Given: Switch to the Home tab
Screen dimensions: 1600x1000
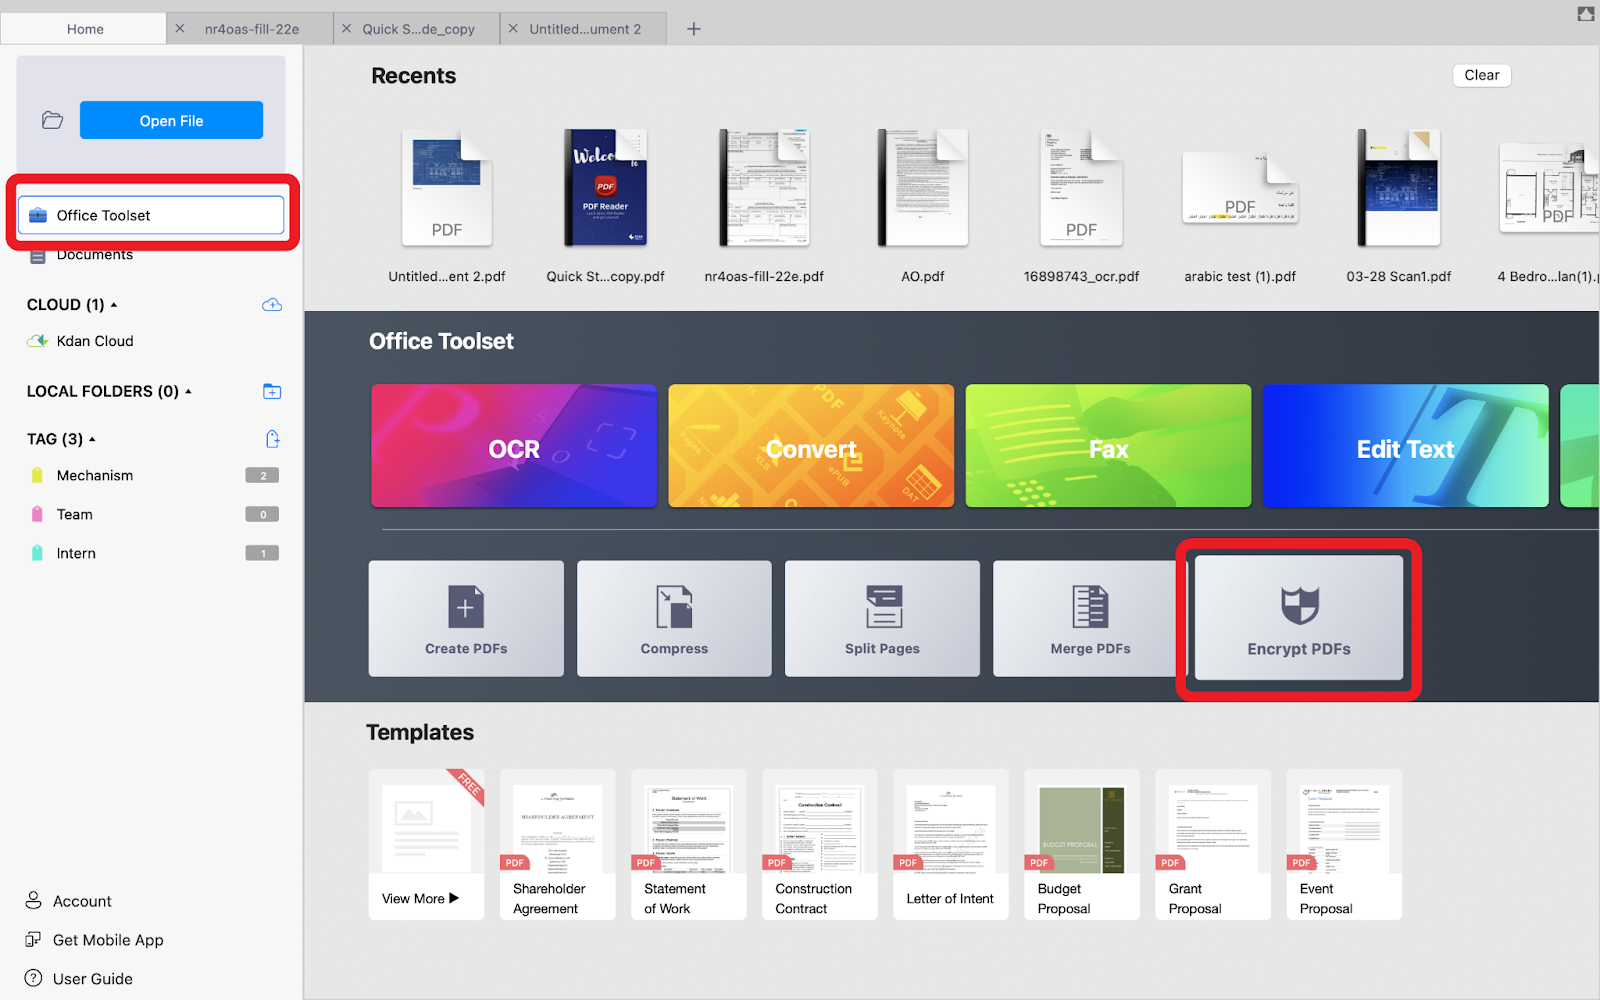Looking at the screenshot, I should point(84,29).
